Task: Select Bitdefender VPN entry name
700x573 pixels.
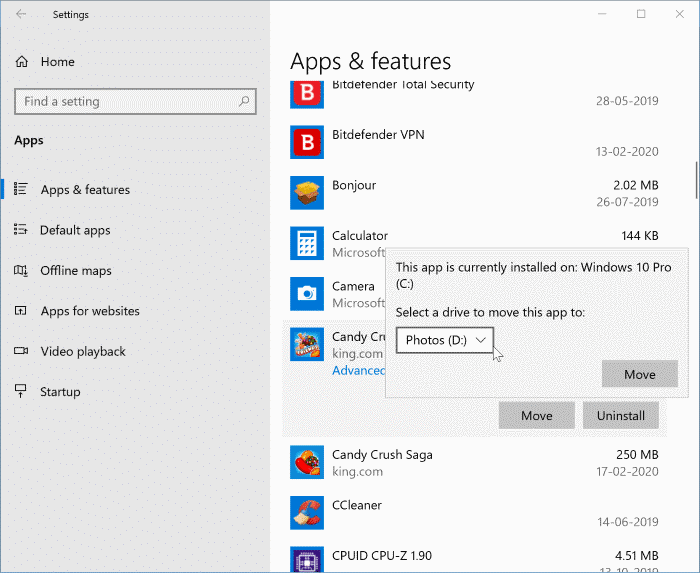Action: pos(378,135)
